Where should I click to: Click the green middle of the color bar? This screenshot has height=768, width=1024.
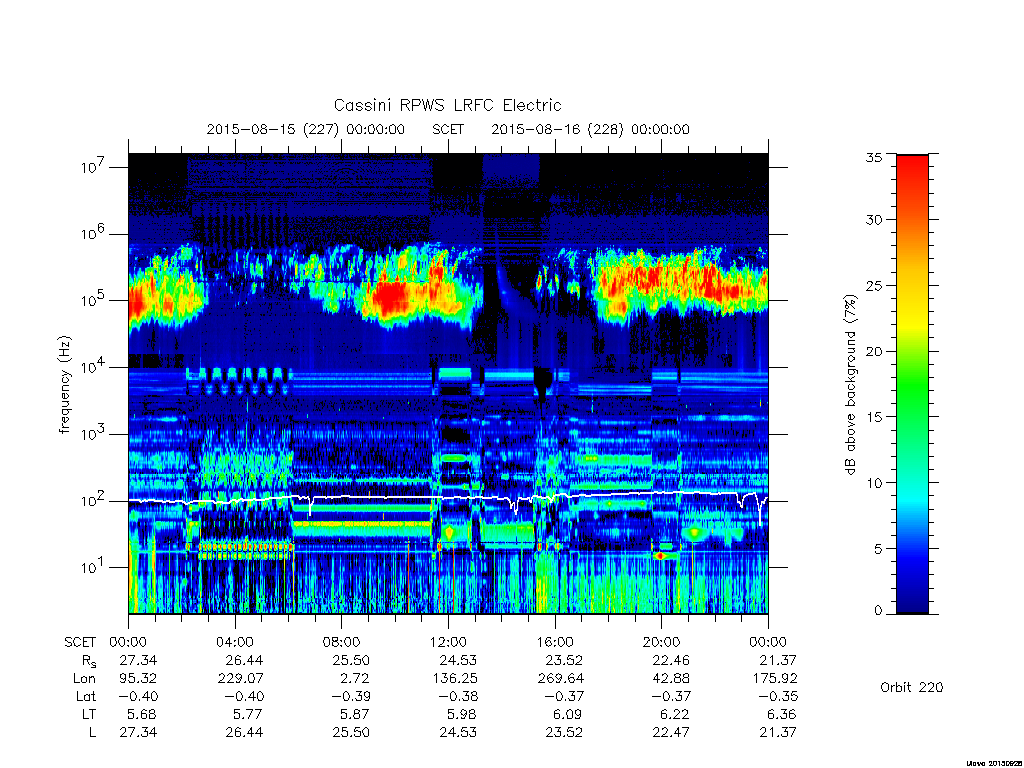click(912, 392)
